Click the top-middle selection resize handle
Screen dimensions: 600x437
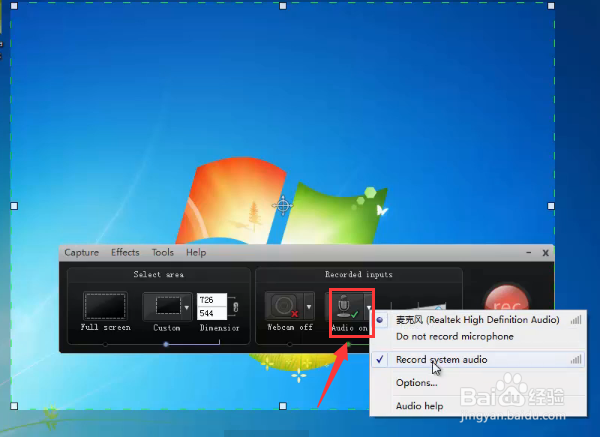pos(283,6)
